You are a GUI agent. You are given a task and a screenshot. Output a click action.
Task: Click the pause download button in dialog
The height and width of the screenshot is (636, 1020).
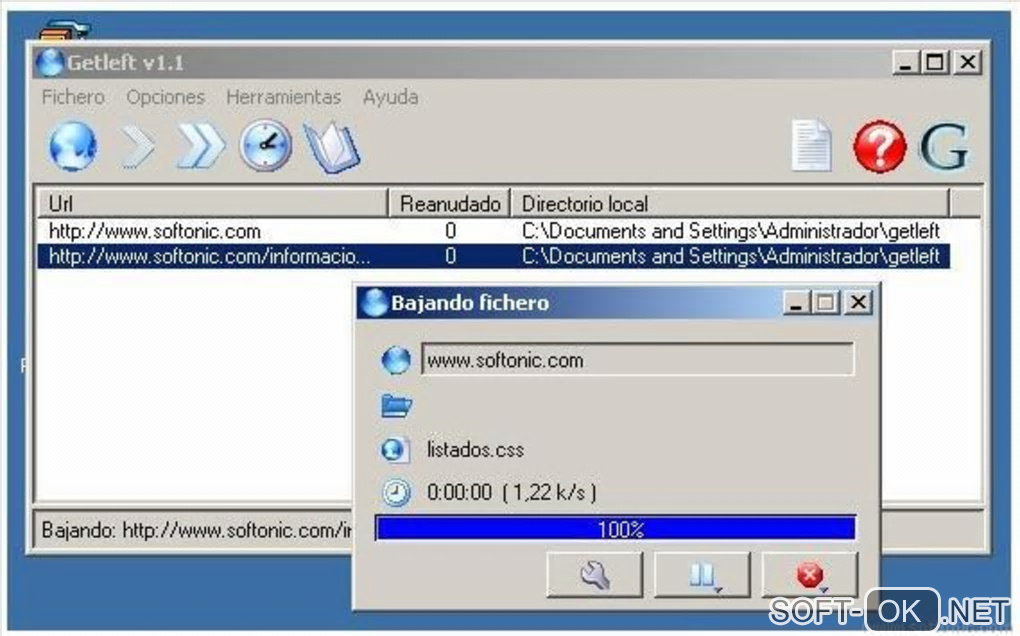pos(702,575)
